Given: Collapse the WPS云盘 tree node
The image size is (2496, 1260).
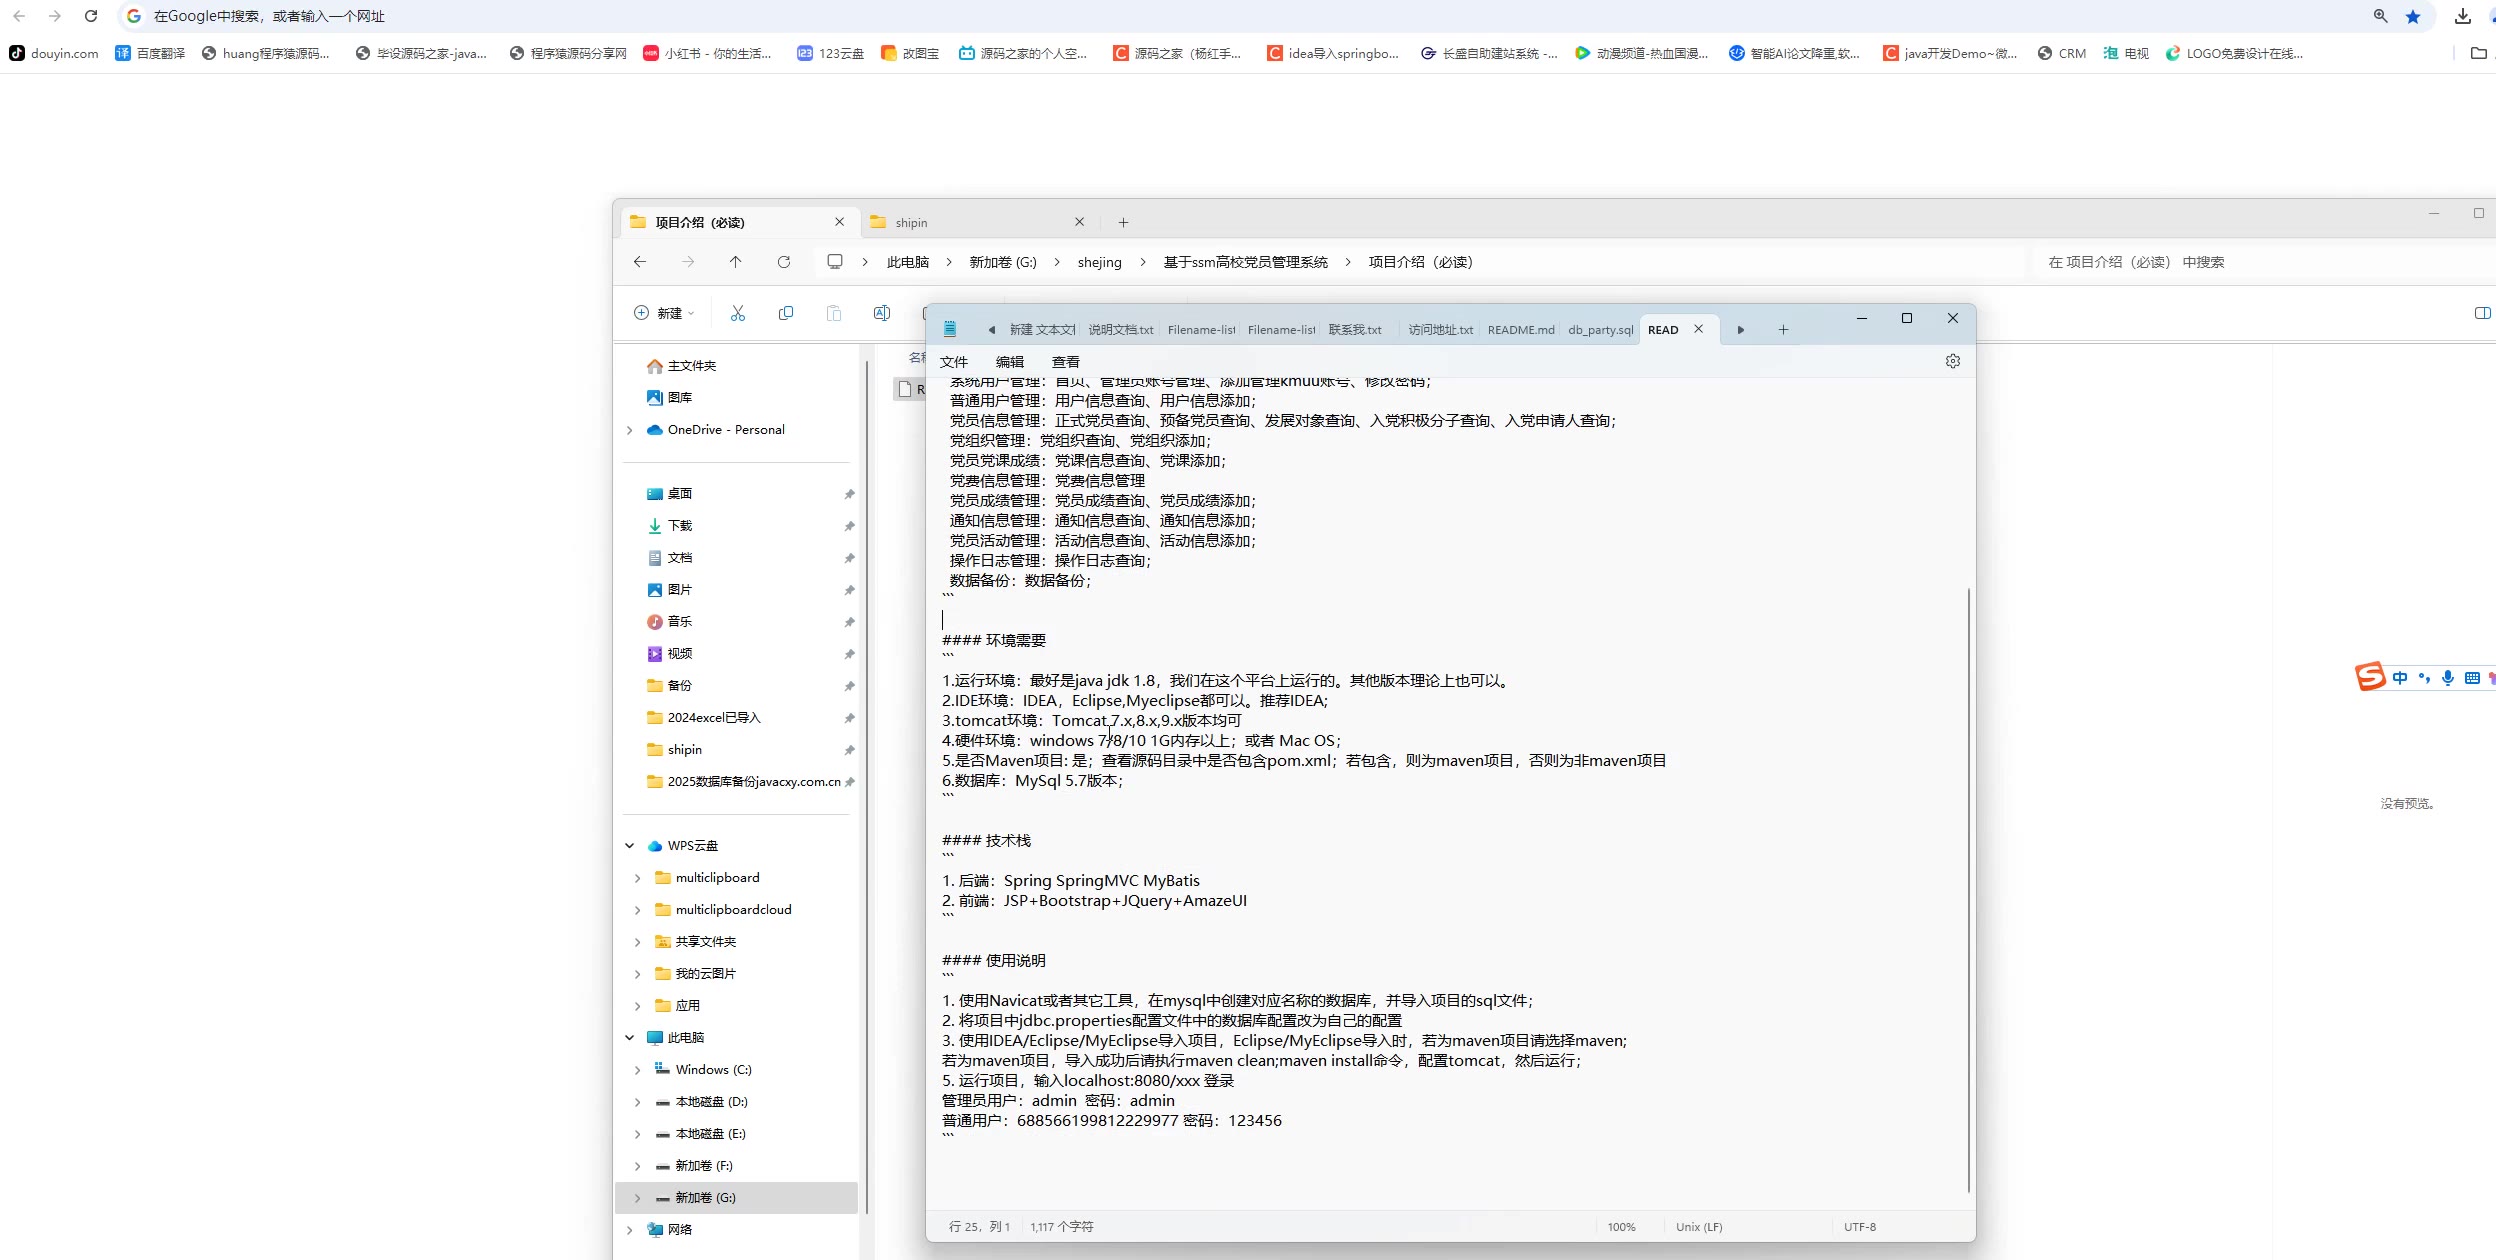Looking at the screenshot, I should point(630,846).
